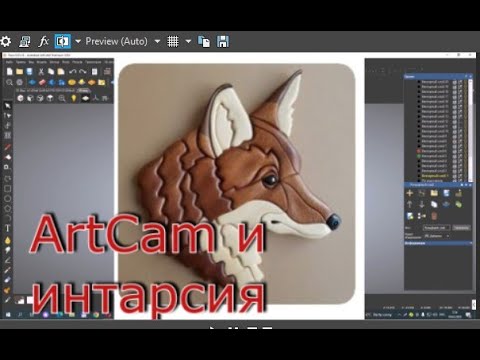Add new layer with the plus icon
The width and height of the screenshot is (480, 360).
[410, 193]
